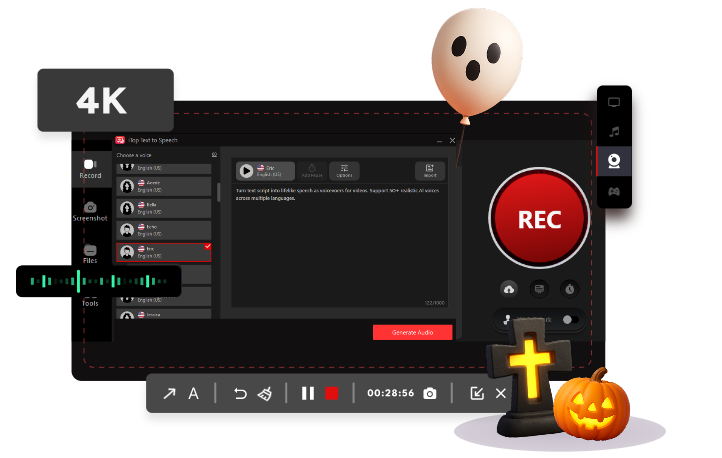Click the Choose a voice heading
722x458 pixels.
point(134,155)
